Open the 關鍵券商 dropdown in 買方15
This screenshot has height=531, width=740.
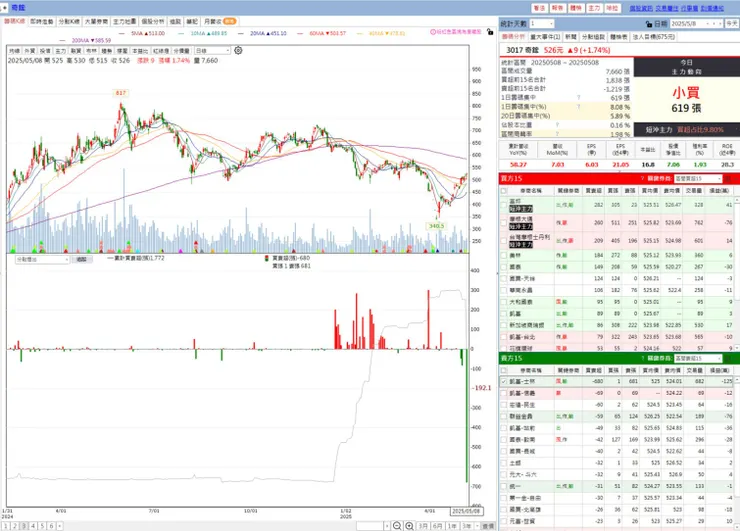click(x=698, y=178)
